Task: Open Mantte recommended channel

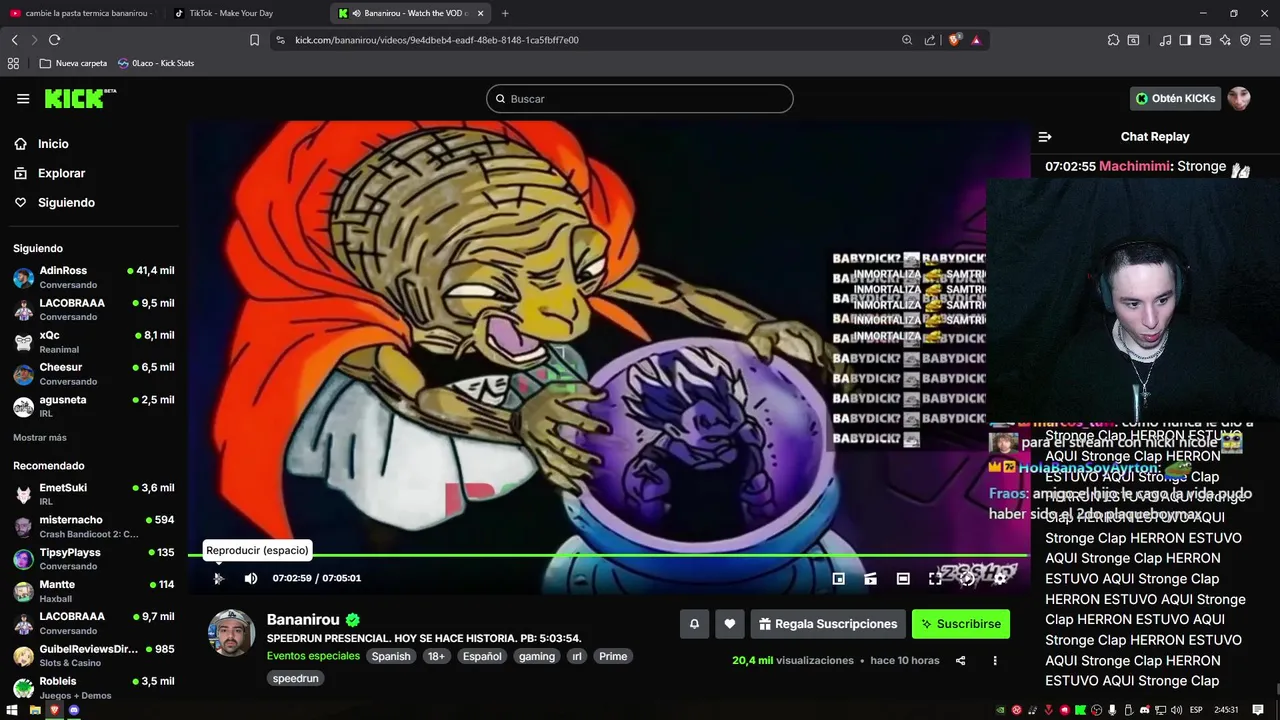Action: [93, 591]
